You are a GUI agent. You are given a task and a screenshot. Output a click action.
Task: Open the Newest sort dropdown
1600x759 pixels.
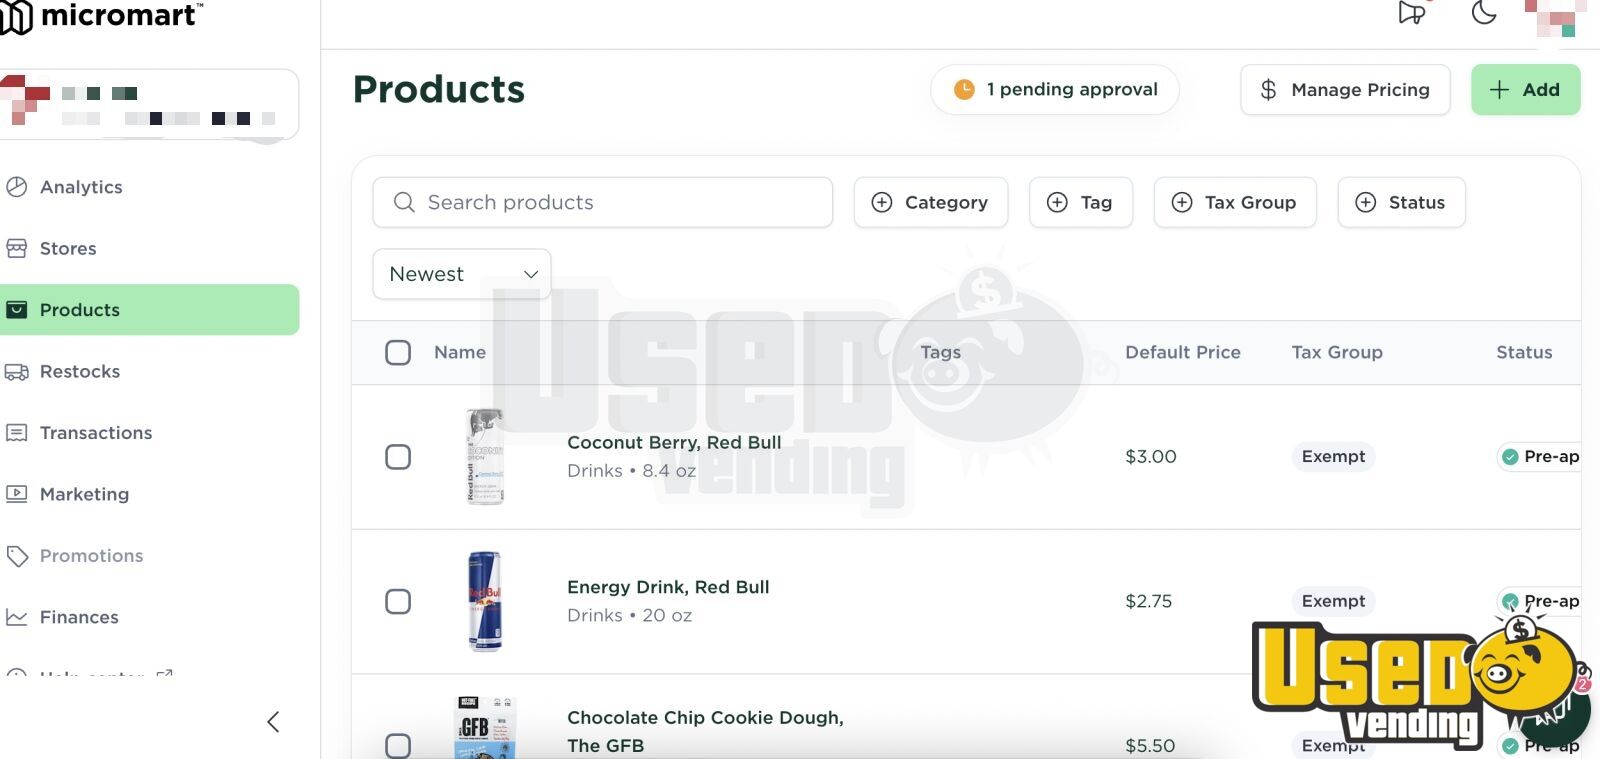pos(461,274)
